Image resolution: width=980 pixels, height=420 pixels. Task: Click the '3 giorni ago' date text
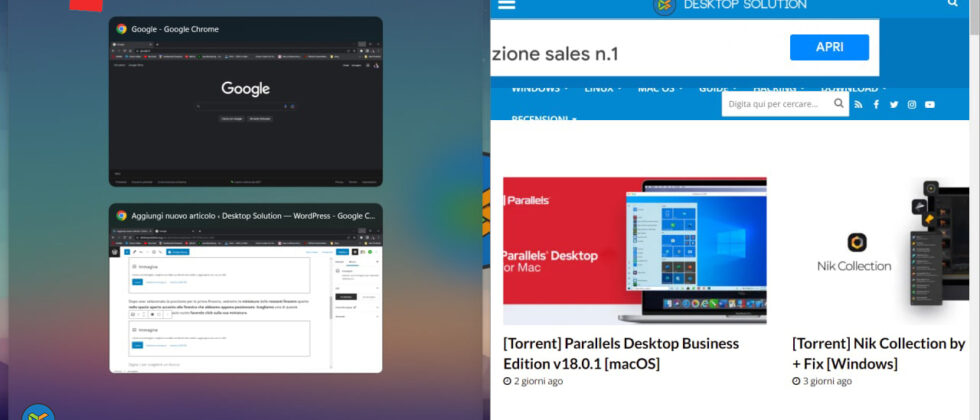pyautogui.click(x=828, y=381)
